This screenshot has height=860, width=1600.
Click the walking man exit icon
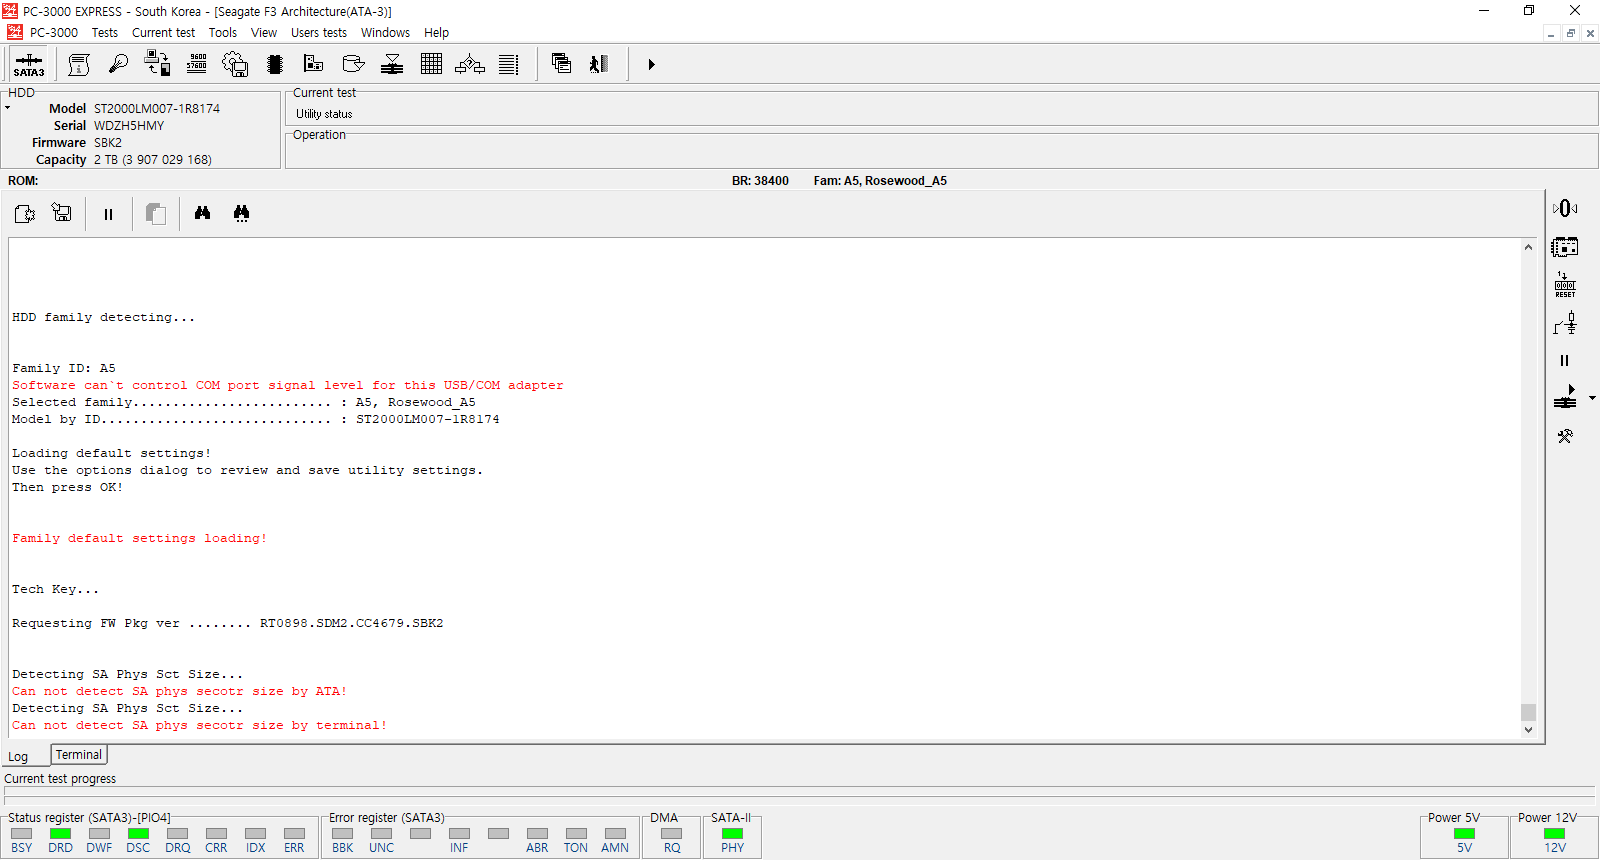pos(599,65)
